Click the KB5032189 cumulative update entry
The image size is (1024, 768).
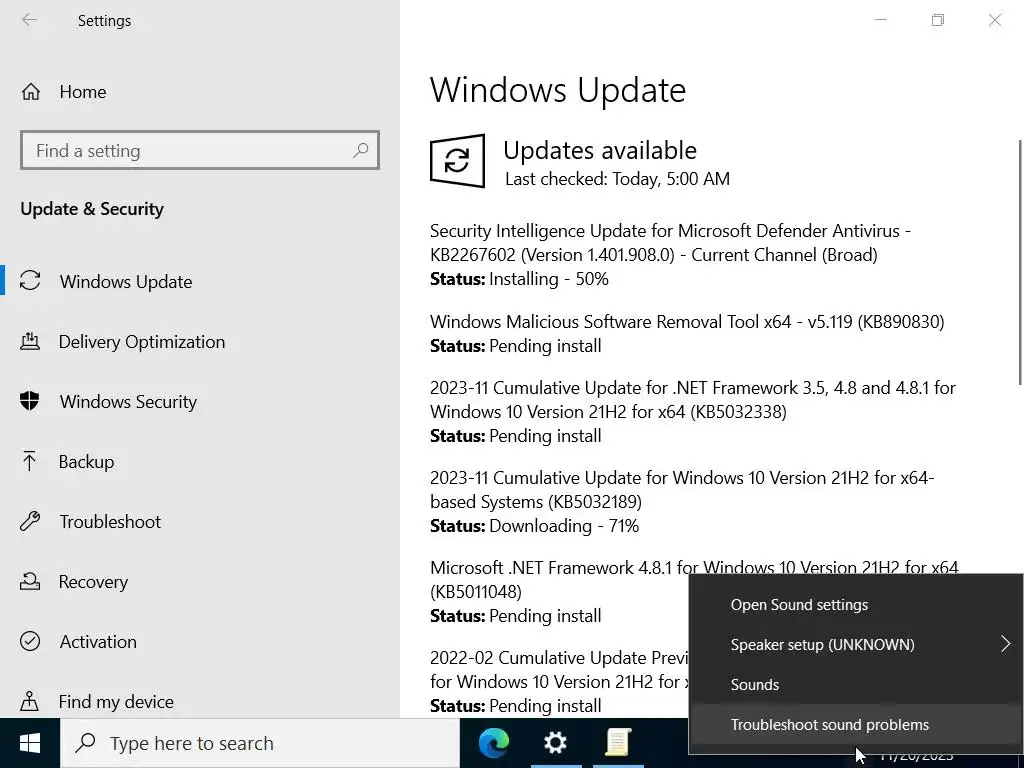(682, 490)
